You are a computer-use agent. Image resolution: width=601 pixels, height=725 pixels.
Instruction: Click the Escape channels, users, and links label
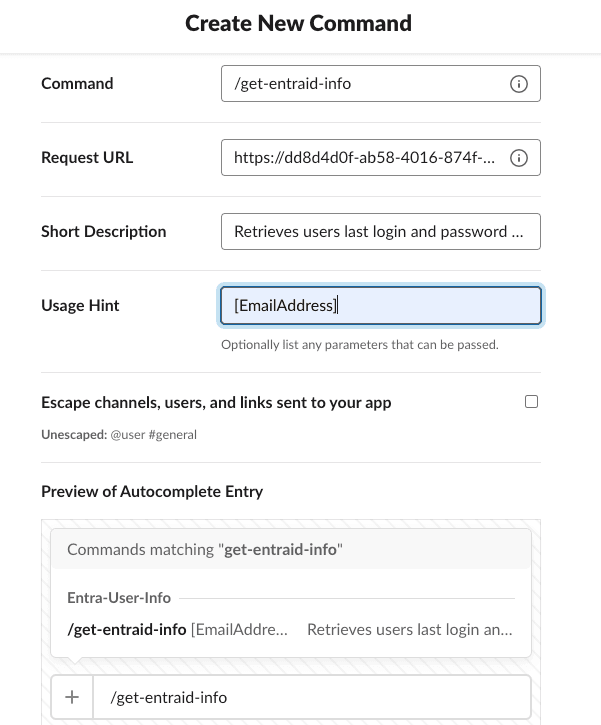tap(216, 403)
